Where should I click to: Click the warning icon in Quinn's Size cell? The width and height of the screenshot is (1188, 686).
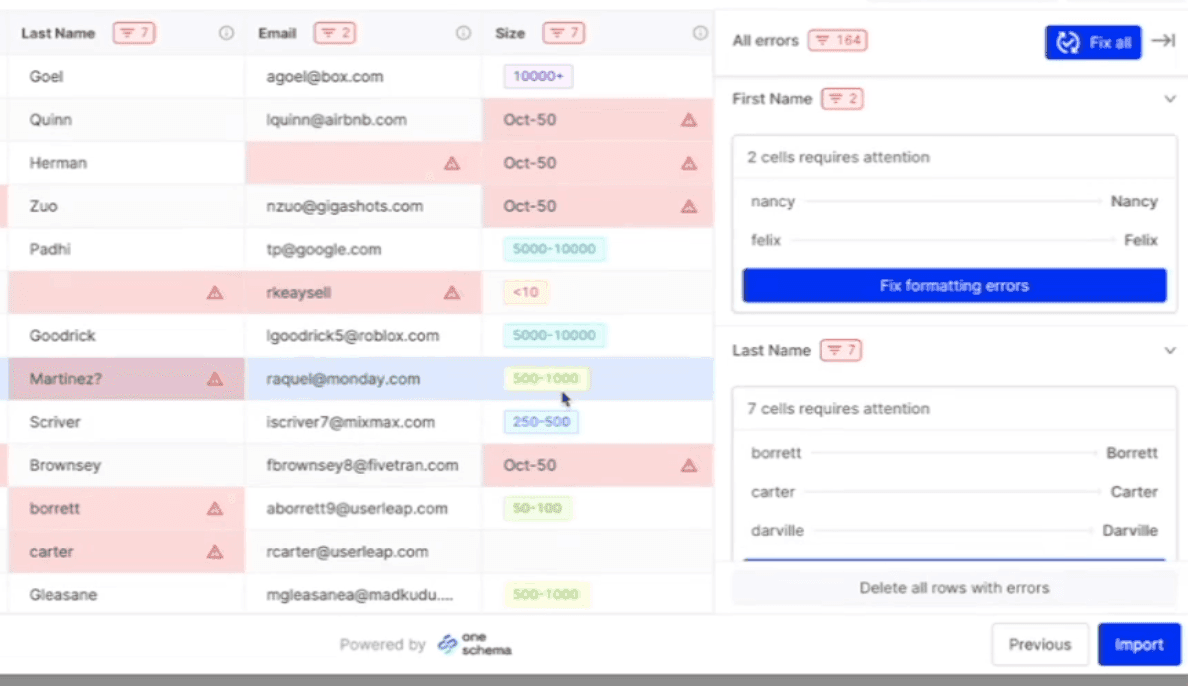point(689,120)
